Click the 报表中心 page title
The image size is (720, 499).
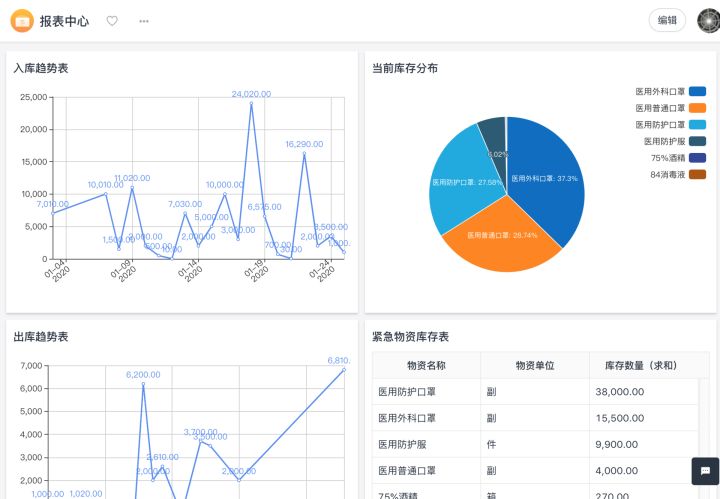point(64,21)
